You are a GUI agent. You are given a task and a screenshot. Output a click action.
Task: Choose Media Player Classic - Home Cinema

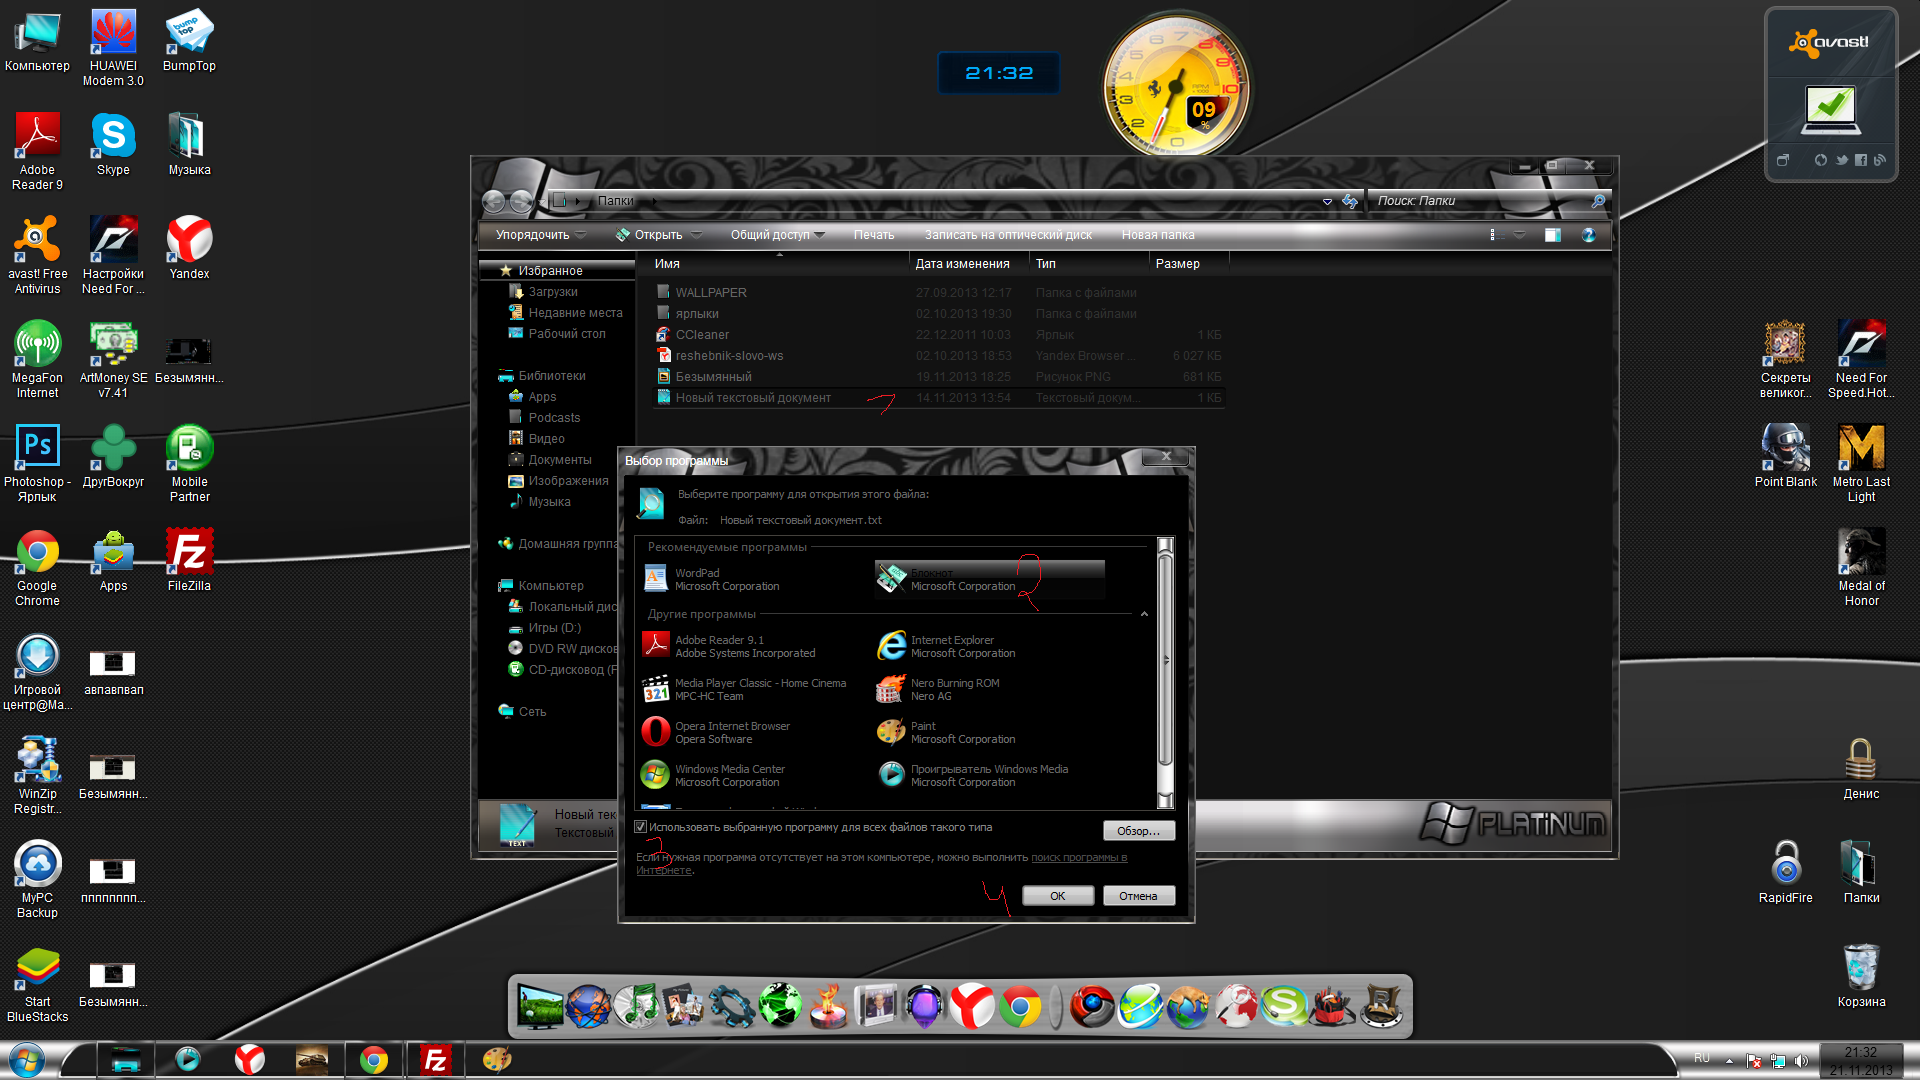pos(745,689)
